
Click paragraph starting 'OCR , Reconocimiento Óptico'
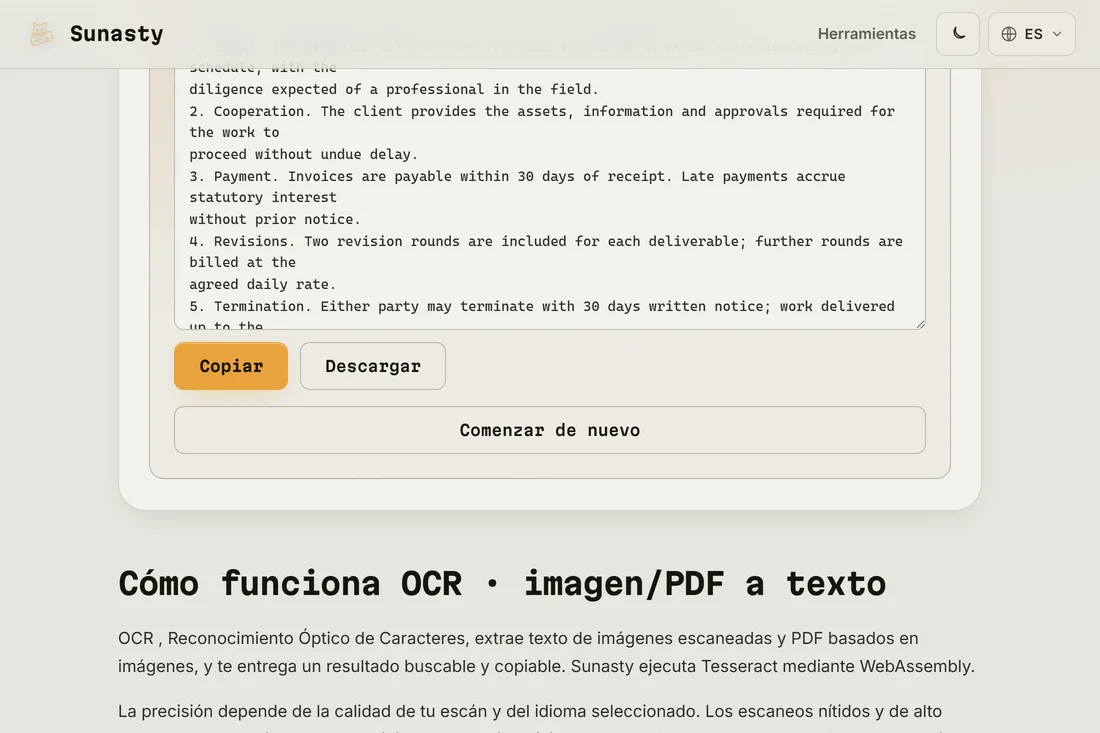(546, 652)
